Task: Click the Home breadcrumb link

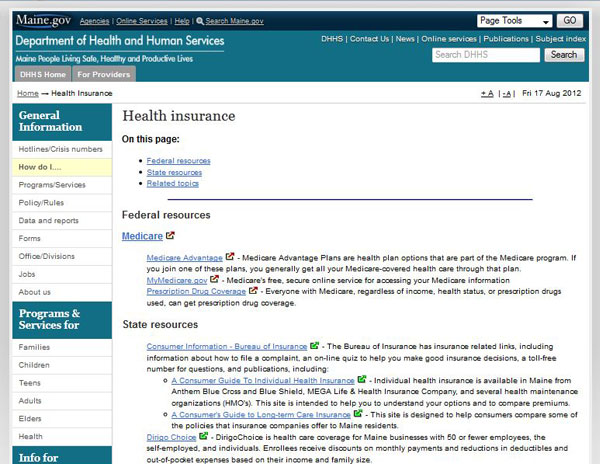Action: pos(28,93)
